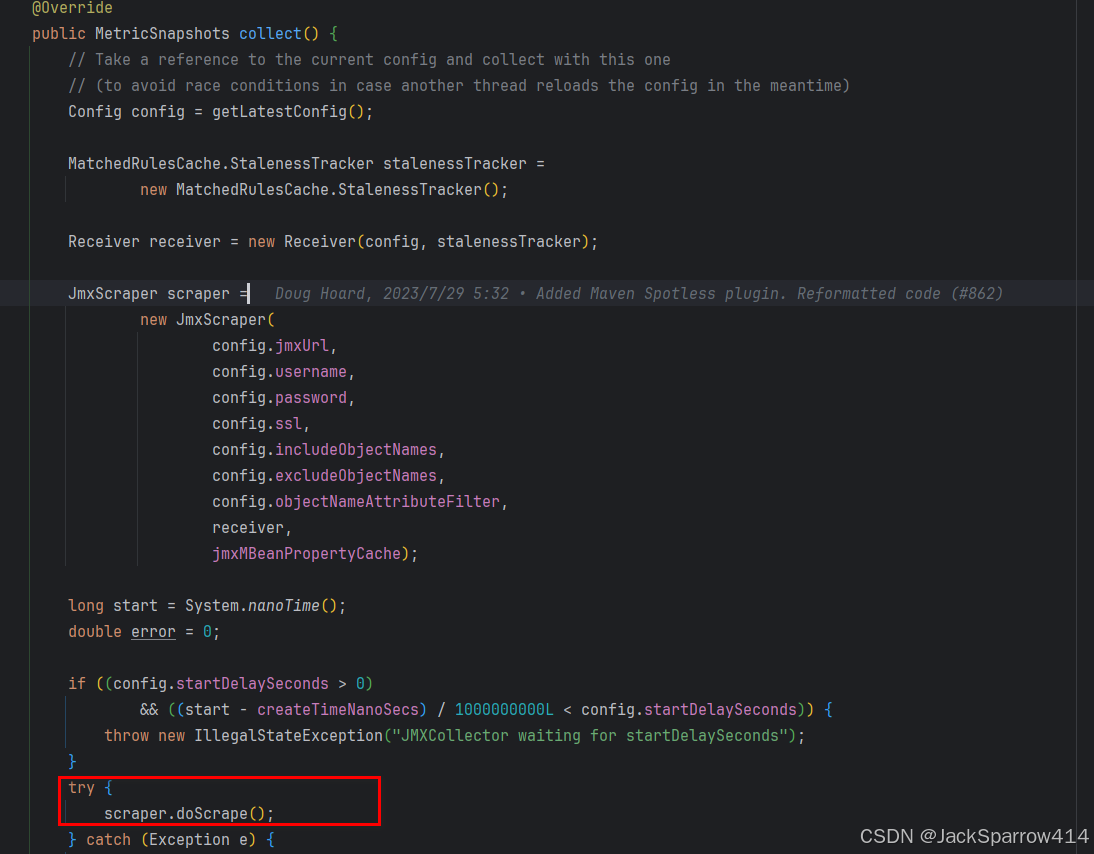Click the getLatestConfig() call
The height and width of the screenshot is (854, 1094).
point(288,112)
